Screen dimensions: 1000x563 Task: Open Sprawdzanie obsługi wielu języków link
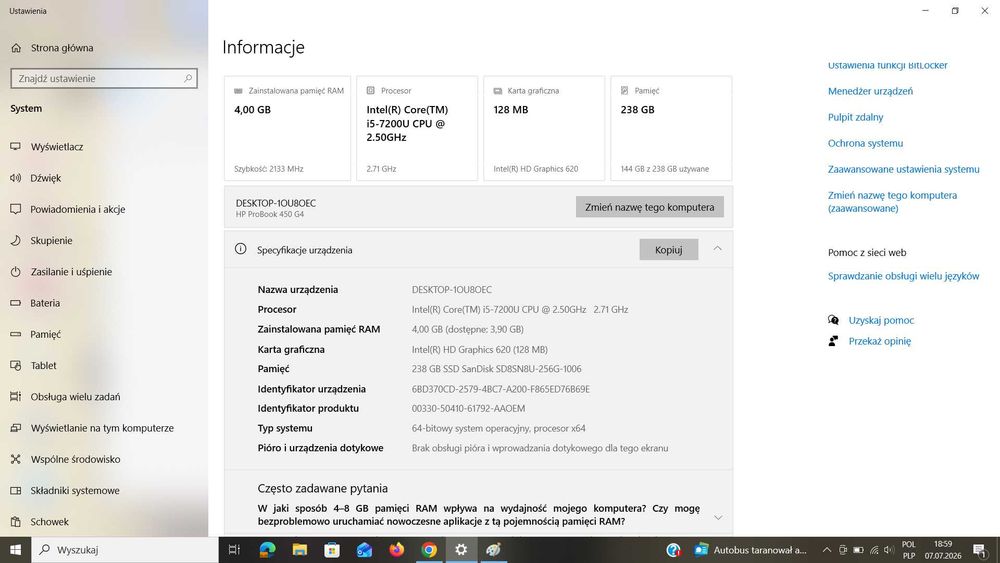(903, 276)
